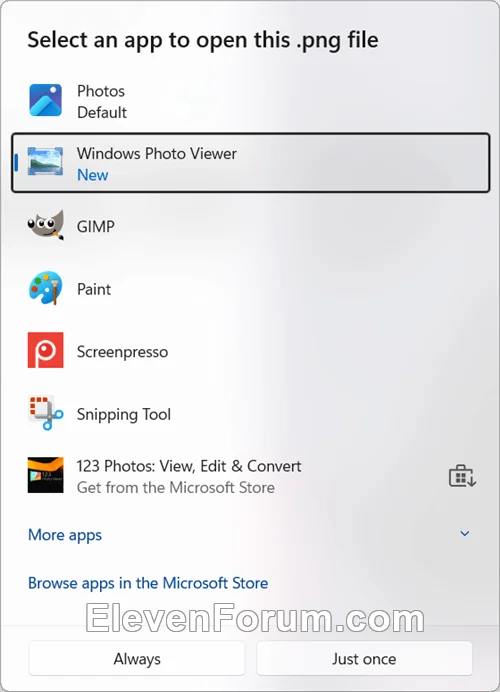Click the GIMP mascot icon

(x=45, y=225)
